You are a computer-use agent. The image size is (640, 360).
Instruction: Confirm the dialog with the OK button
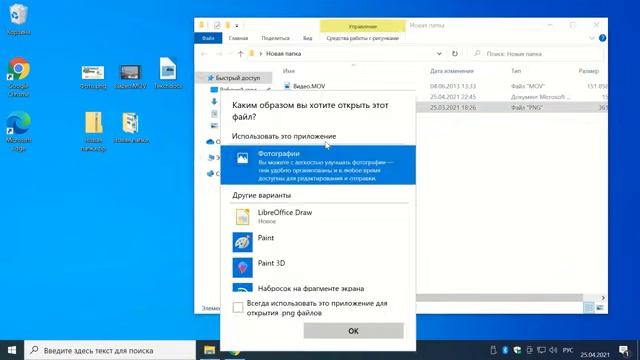[353, 331]
